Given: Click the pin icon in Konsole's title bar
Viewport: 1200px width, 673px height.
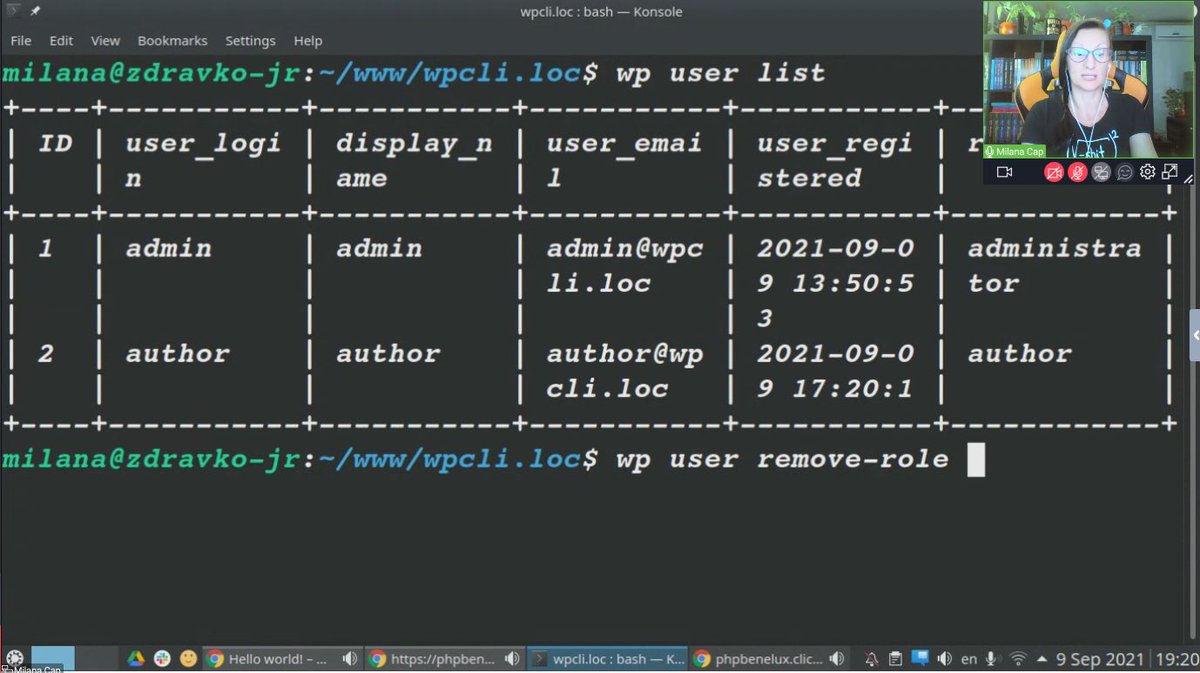Looking at the screenshot, I should pyautogui.click(x=35, y=11).
